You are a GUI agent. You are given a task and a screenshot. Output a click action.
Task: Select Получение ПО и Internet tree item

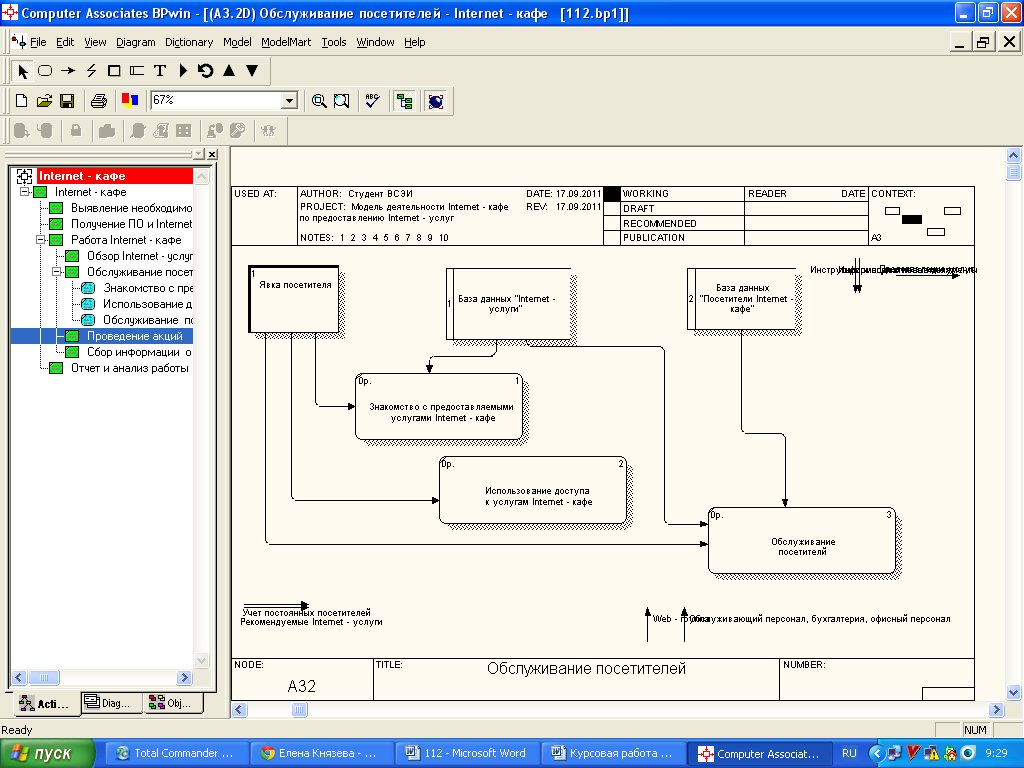coord(131,224)
